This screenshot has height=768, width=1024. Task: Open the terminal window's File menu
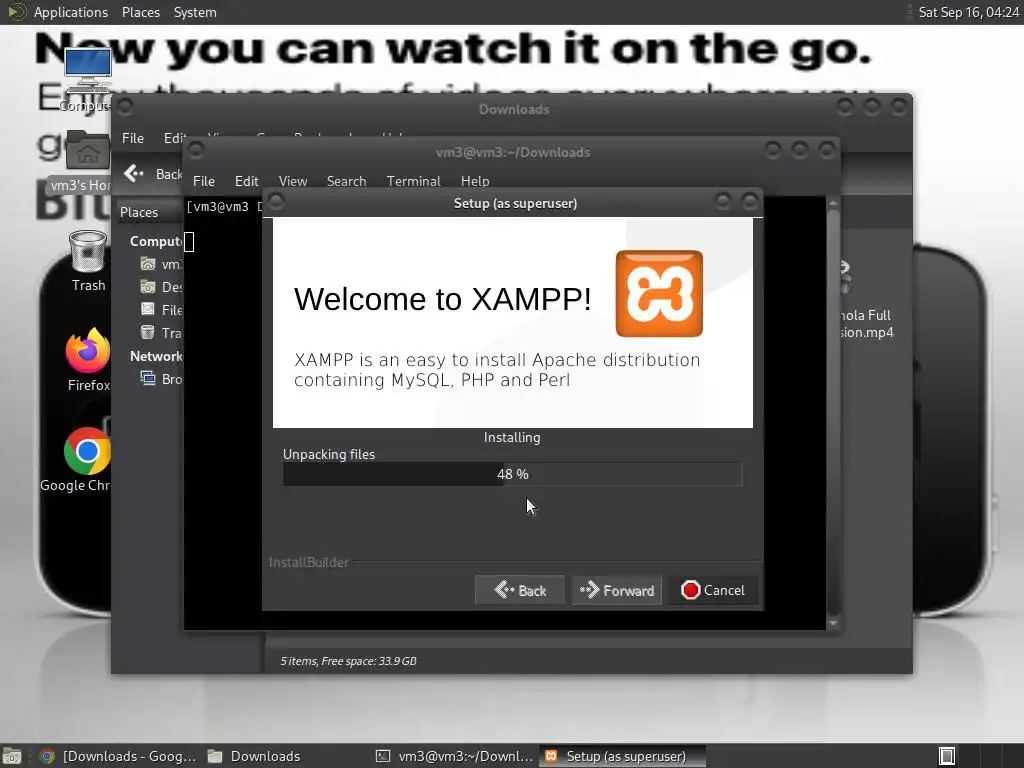(x=204, y=181)
